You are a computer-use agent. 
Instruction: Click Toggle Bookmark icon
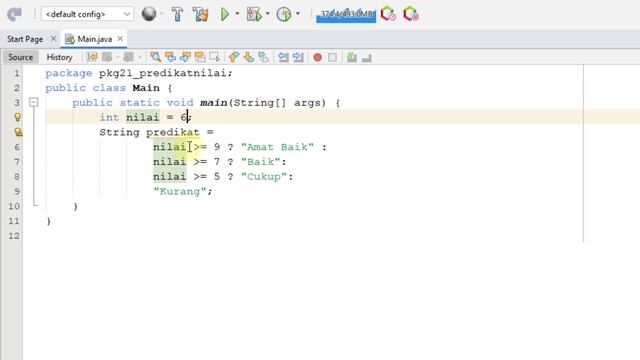263,57
